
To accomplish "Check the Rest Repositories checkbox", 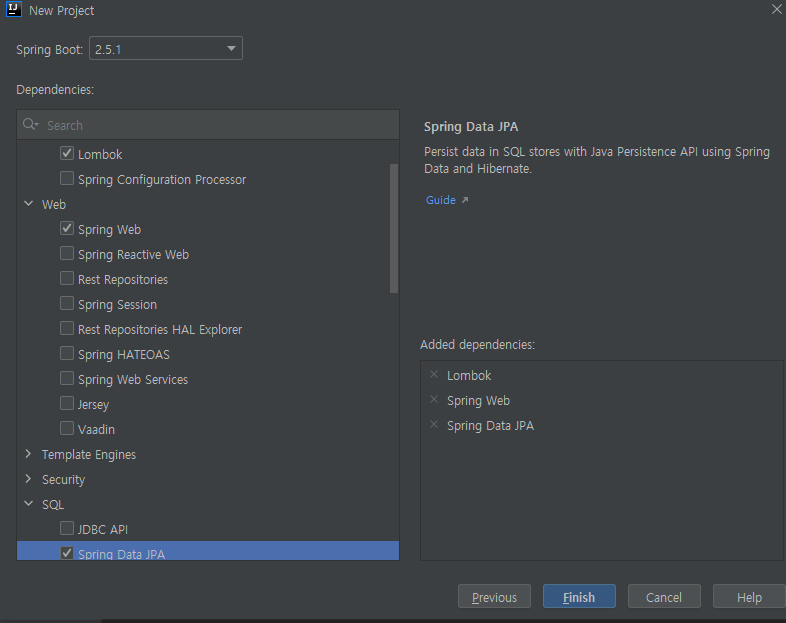I will (67, 279).
